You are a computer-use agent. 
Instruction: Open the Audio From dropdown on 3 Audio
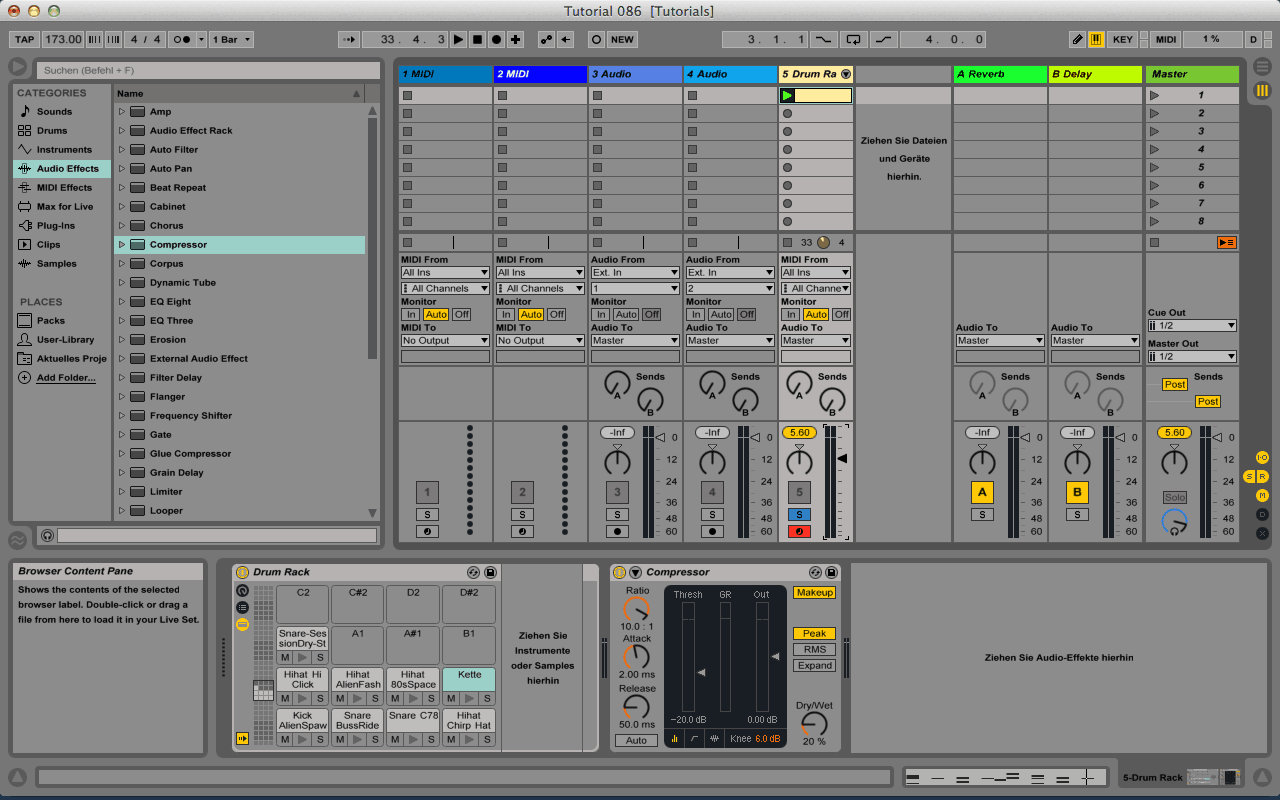coord(634,271)
